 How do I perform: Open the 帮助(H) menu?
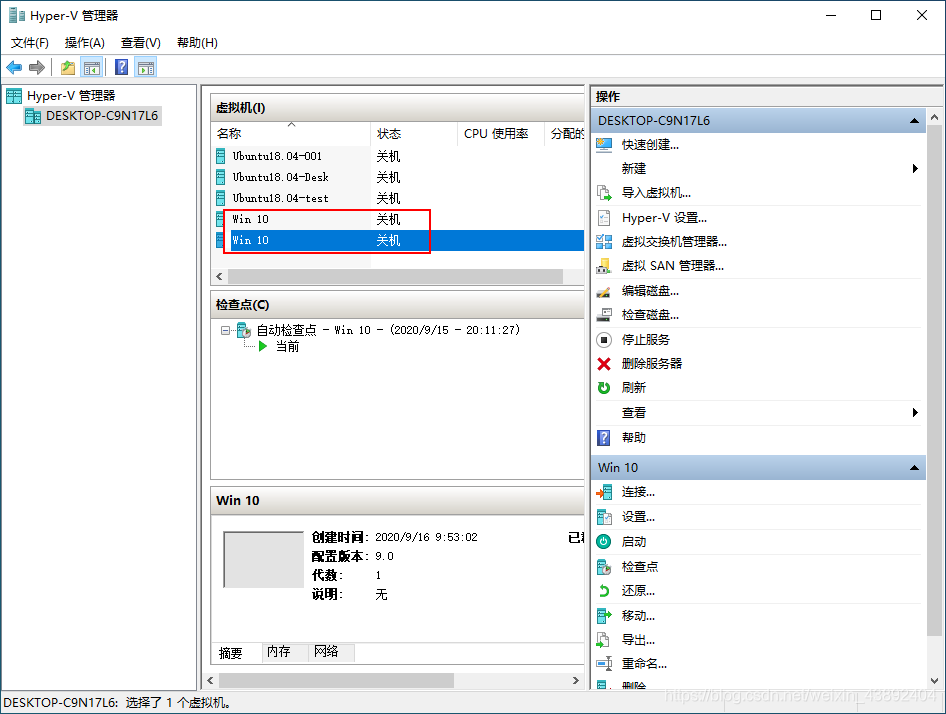coord(197,43)
